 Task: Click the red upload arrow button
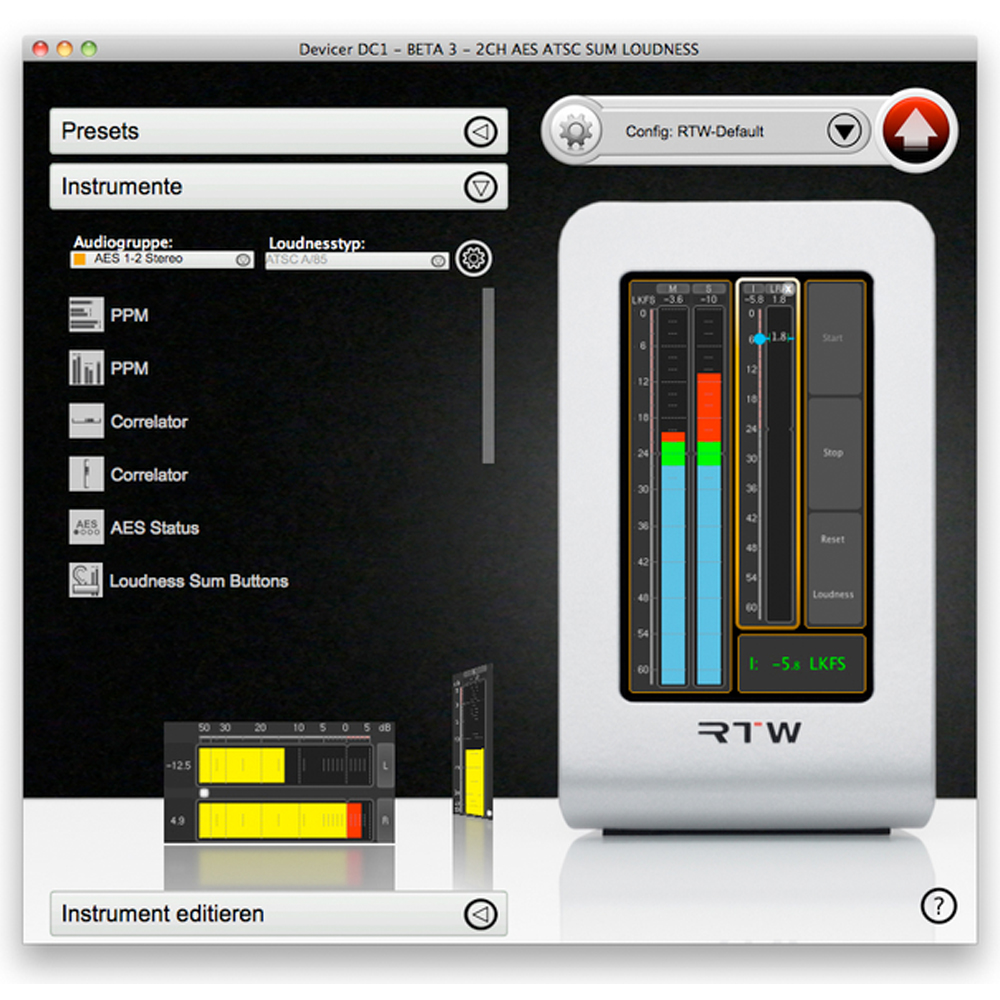(x=916, y=130)
